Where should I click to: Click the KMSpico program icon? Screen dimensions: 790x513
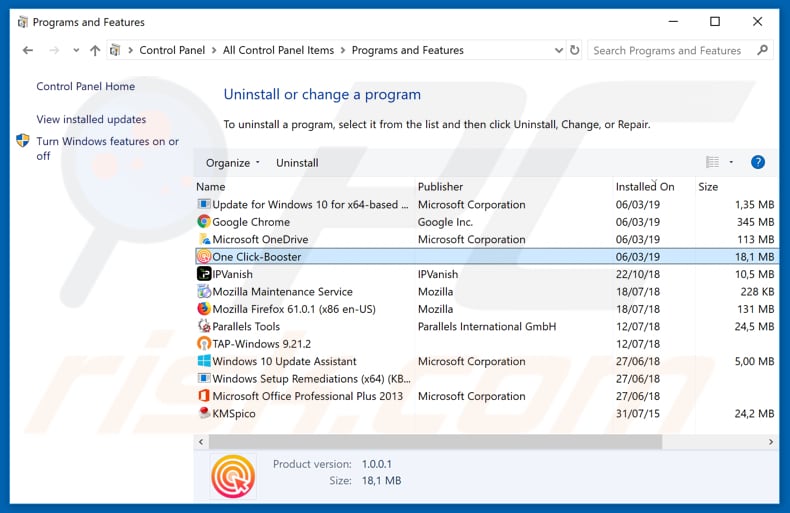(204, 413)
